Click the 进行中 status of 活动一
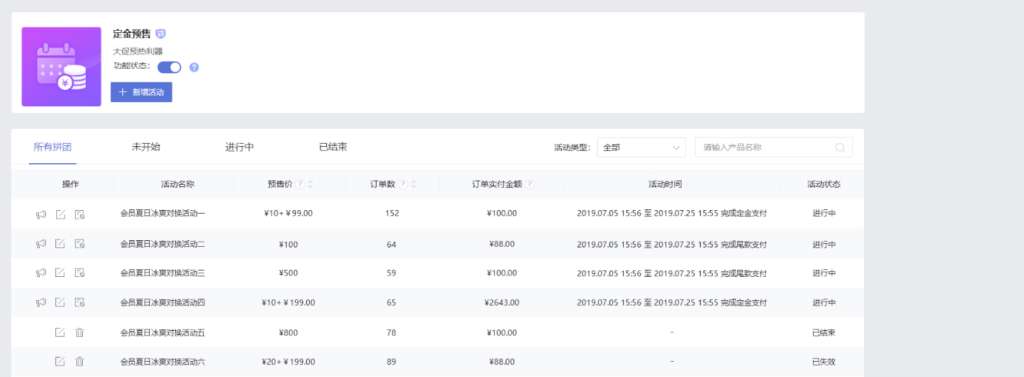This screenshot has height=377, width=1024. (824, 213)
